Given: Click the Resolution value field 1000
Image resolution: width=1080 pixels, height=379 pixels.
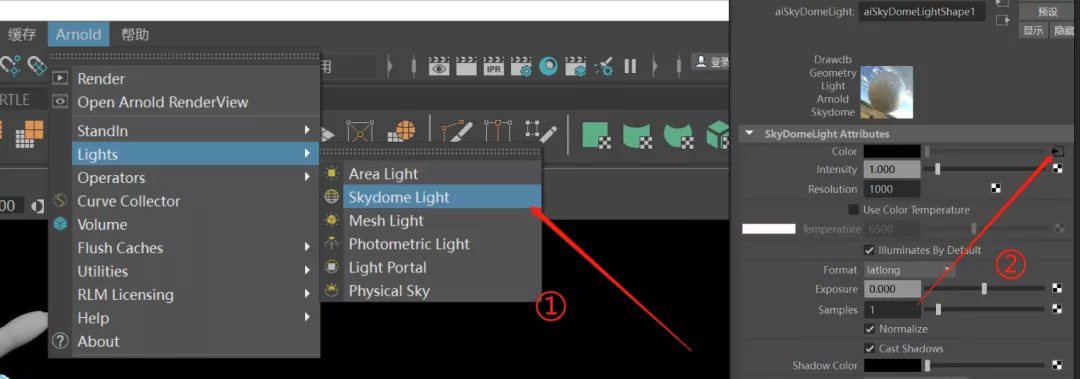Looking at the screenshot, I should pyautogui.click(x=893, y=189).
